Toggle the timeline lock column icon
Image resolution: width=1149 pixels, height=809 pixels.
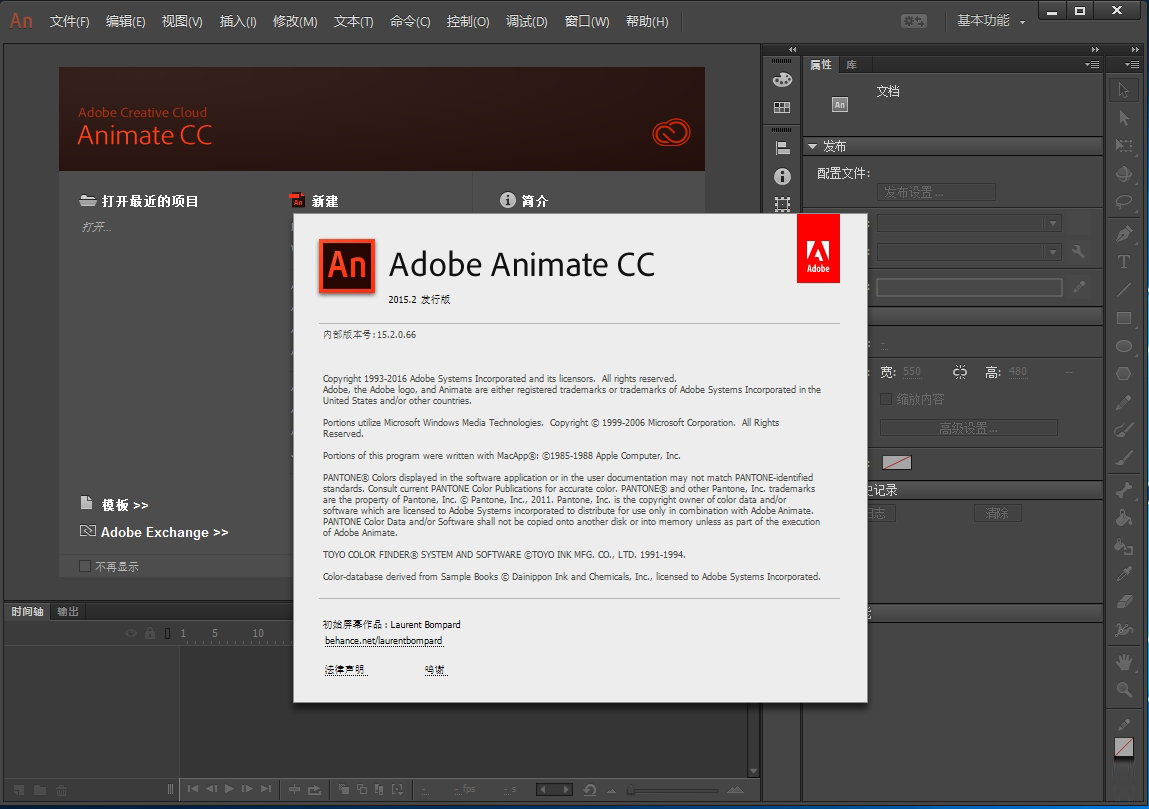coord(149,632)
